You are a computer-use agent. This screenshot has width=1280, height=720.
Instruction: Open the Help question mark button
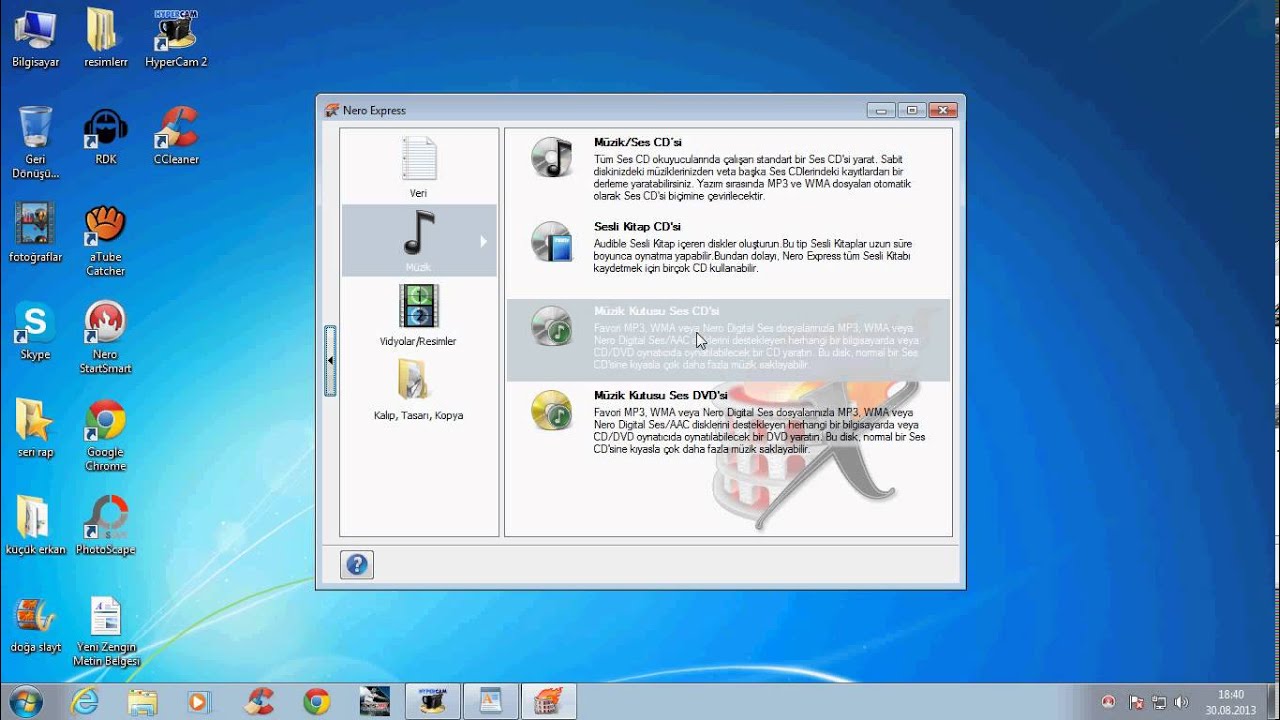pos(357,564)
